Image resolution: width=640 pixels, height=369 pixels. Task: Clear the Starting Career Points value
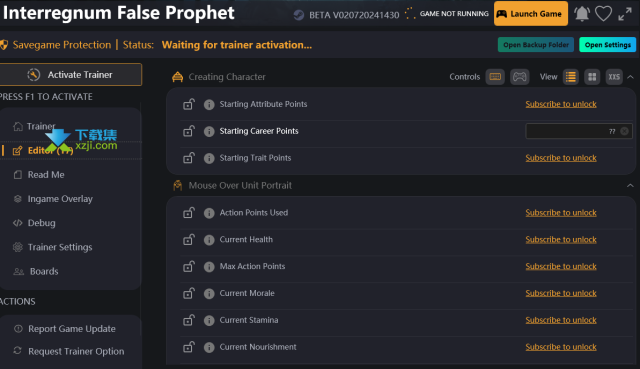click(624, 131)
